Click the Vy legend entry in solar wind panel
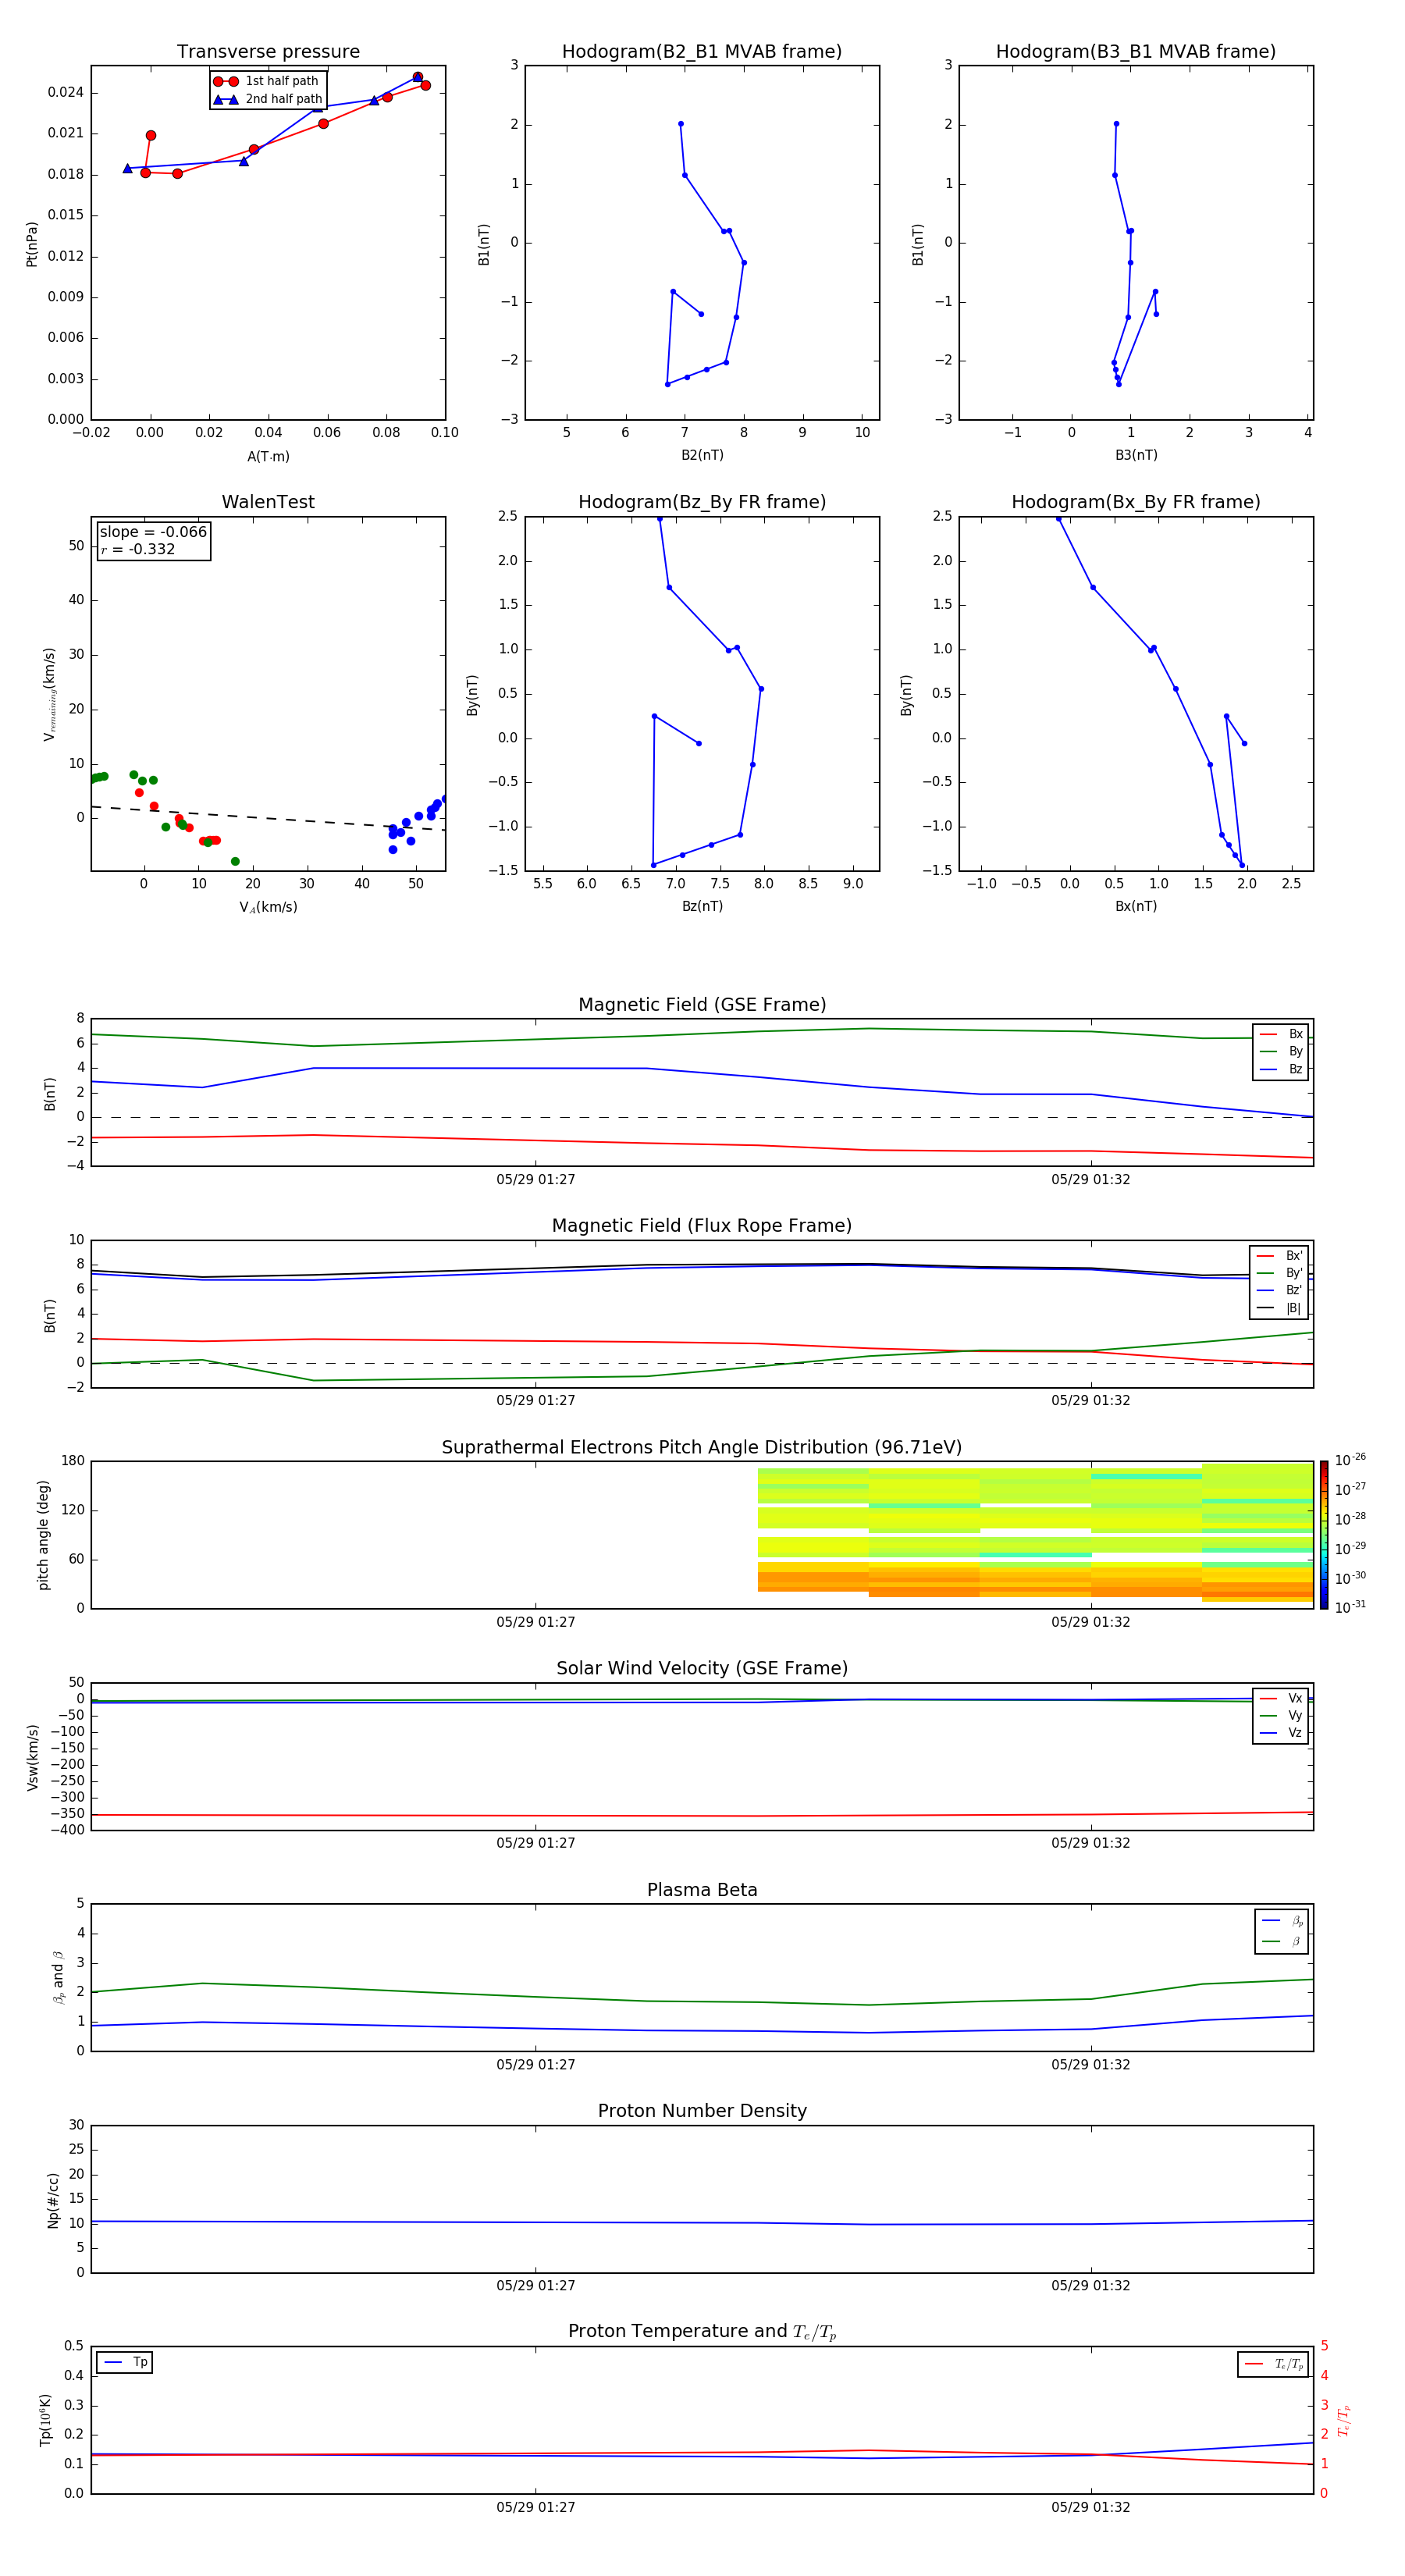This screenshot has width=1405, height=2576. point(1281,1715)
